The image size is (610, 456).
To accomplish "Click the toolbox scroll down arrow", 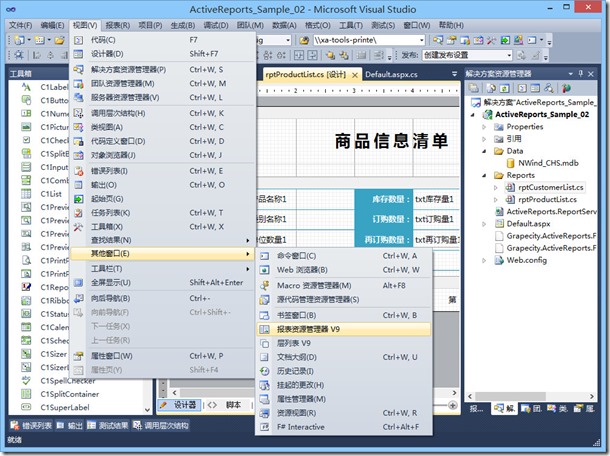I will (147, 409).
